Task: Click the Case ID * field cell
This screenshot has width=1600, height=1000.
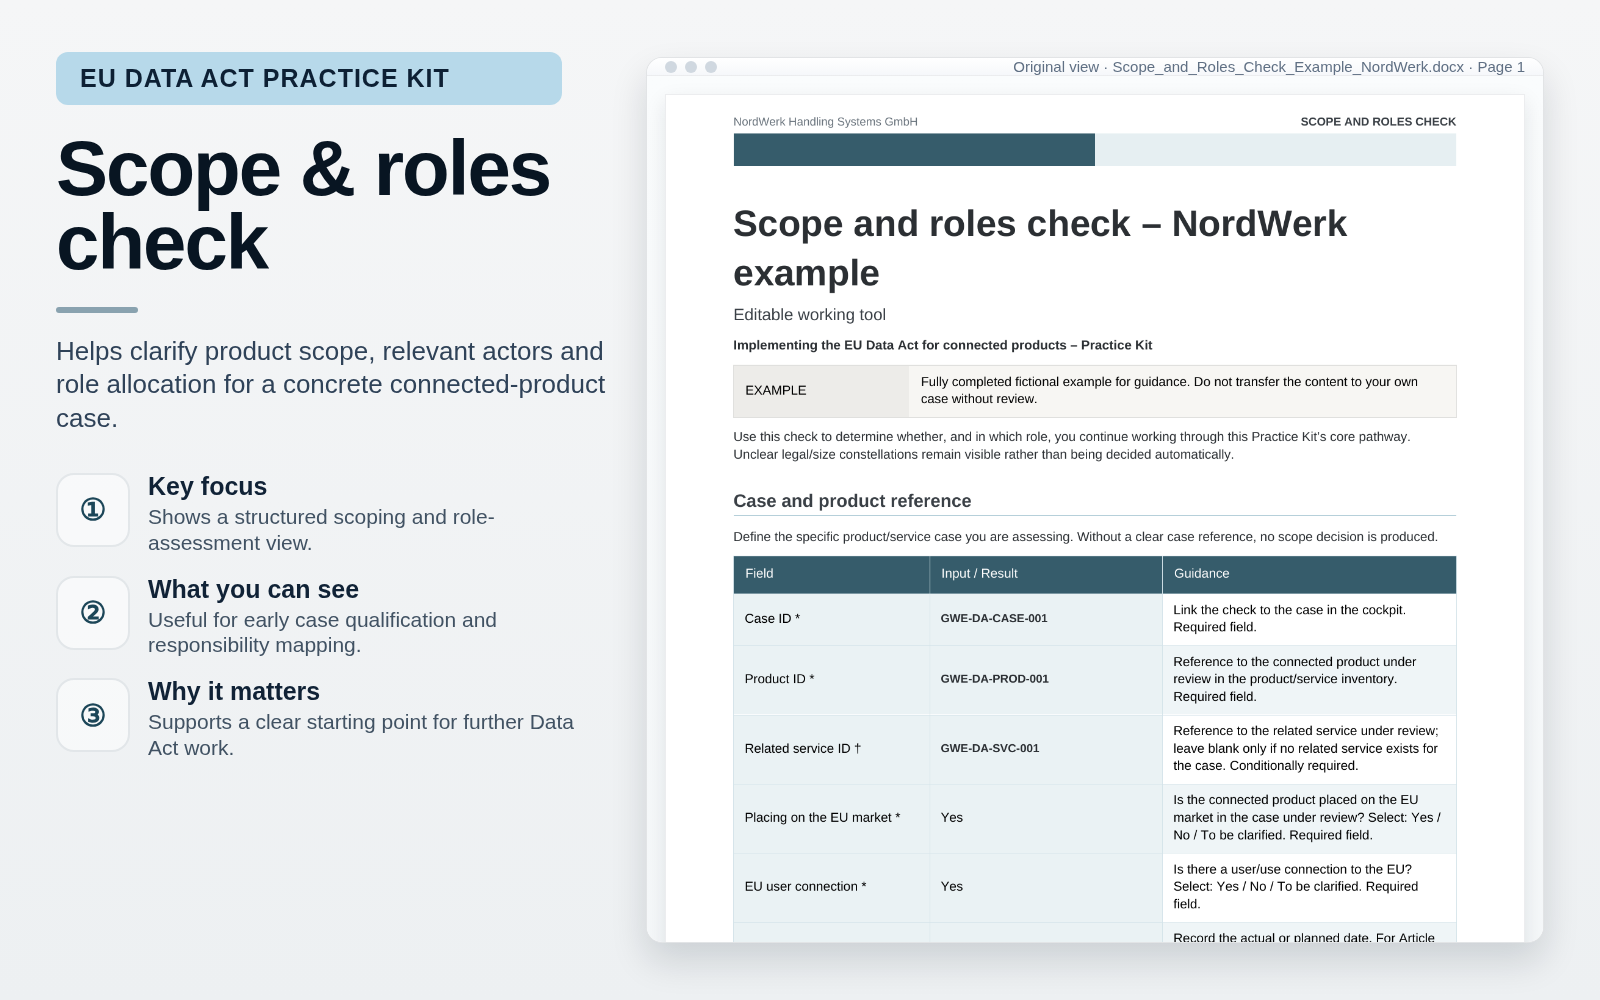Action: (832, 619)
